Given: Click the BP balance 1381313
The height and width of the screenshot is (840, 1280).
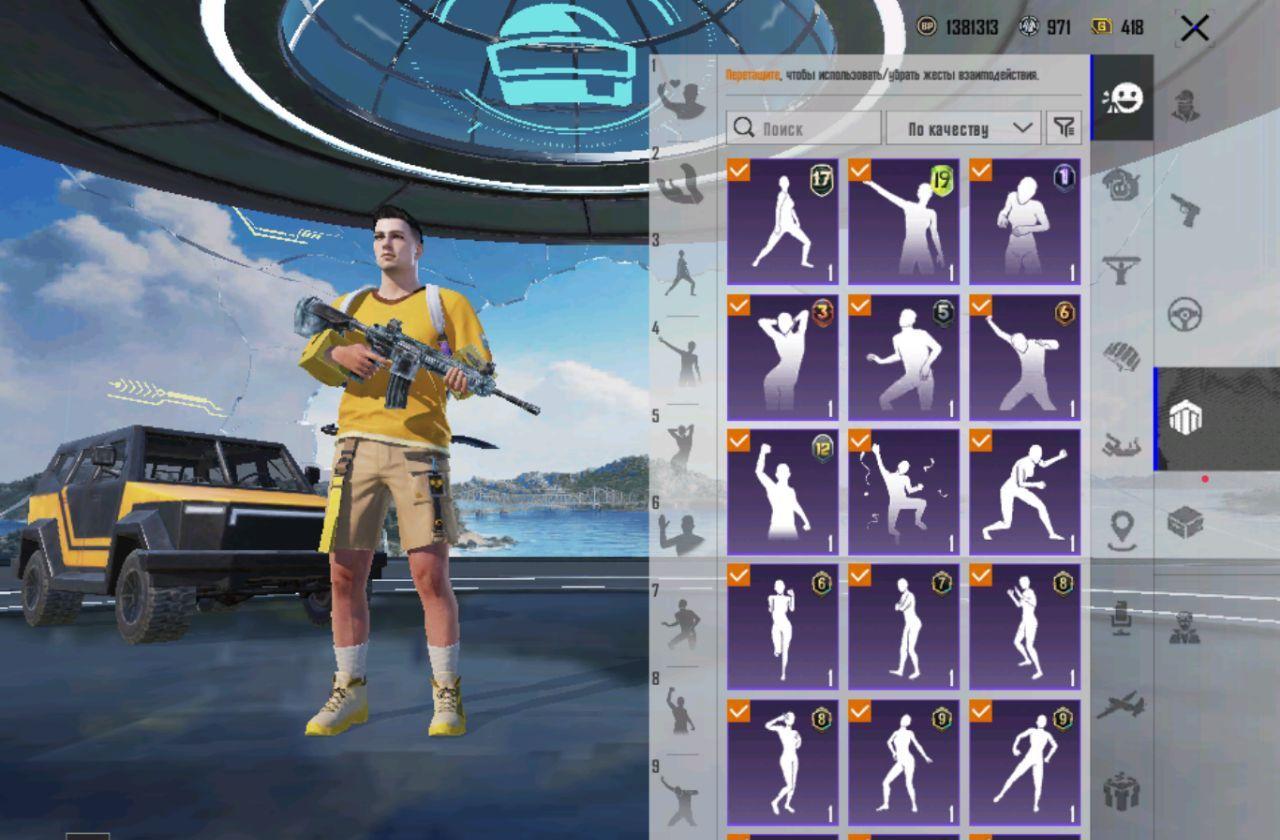Looking at the screenshot, I should tap(972, 27).
